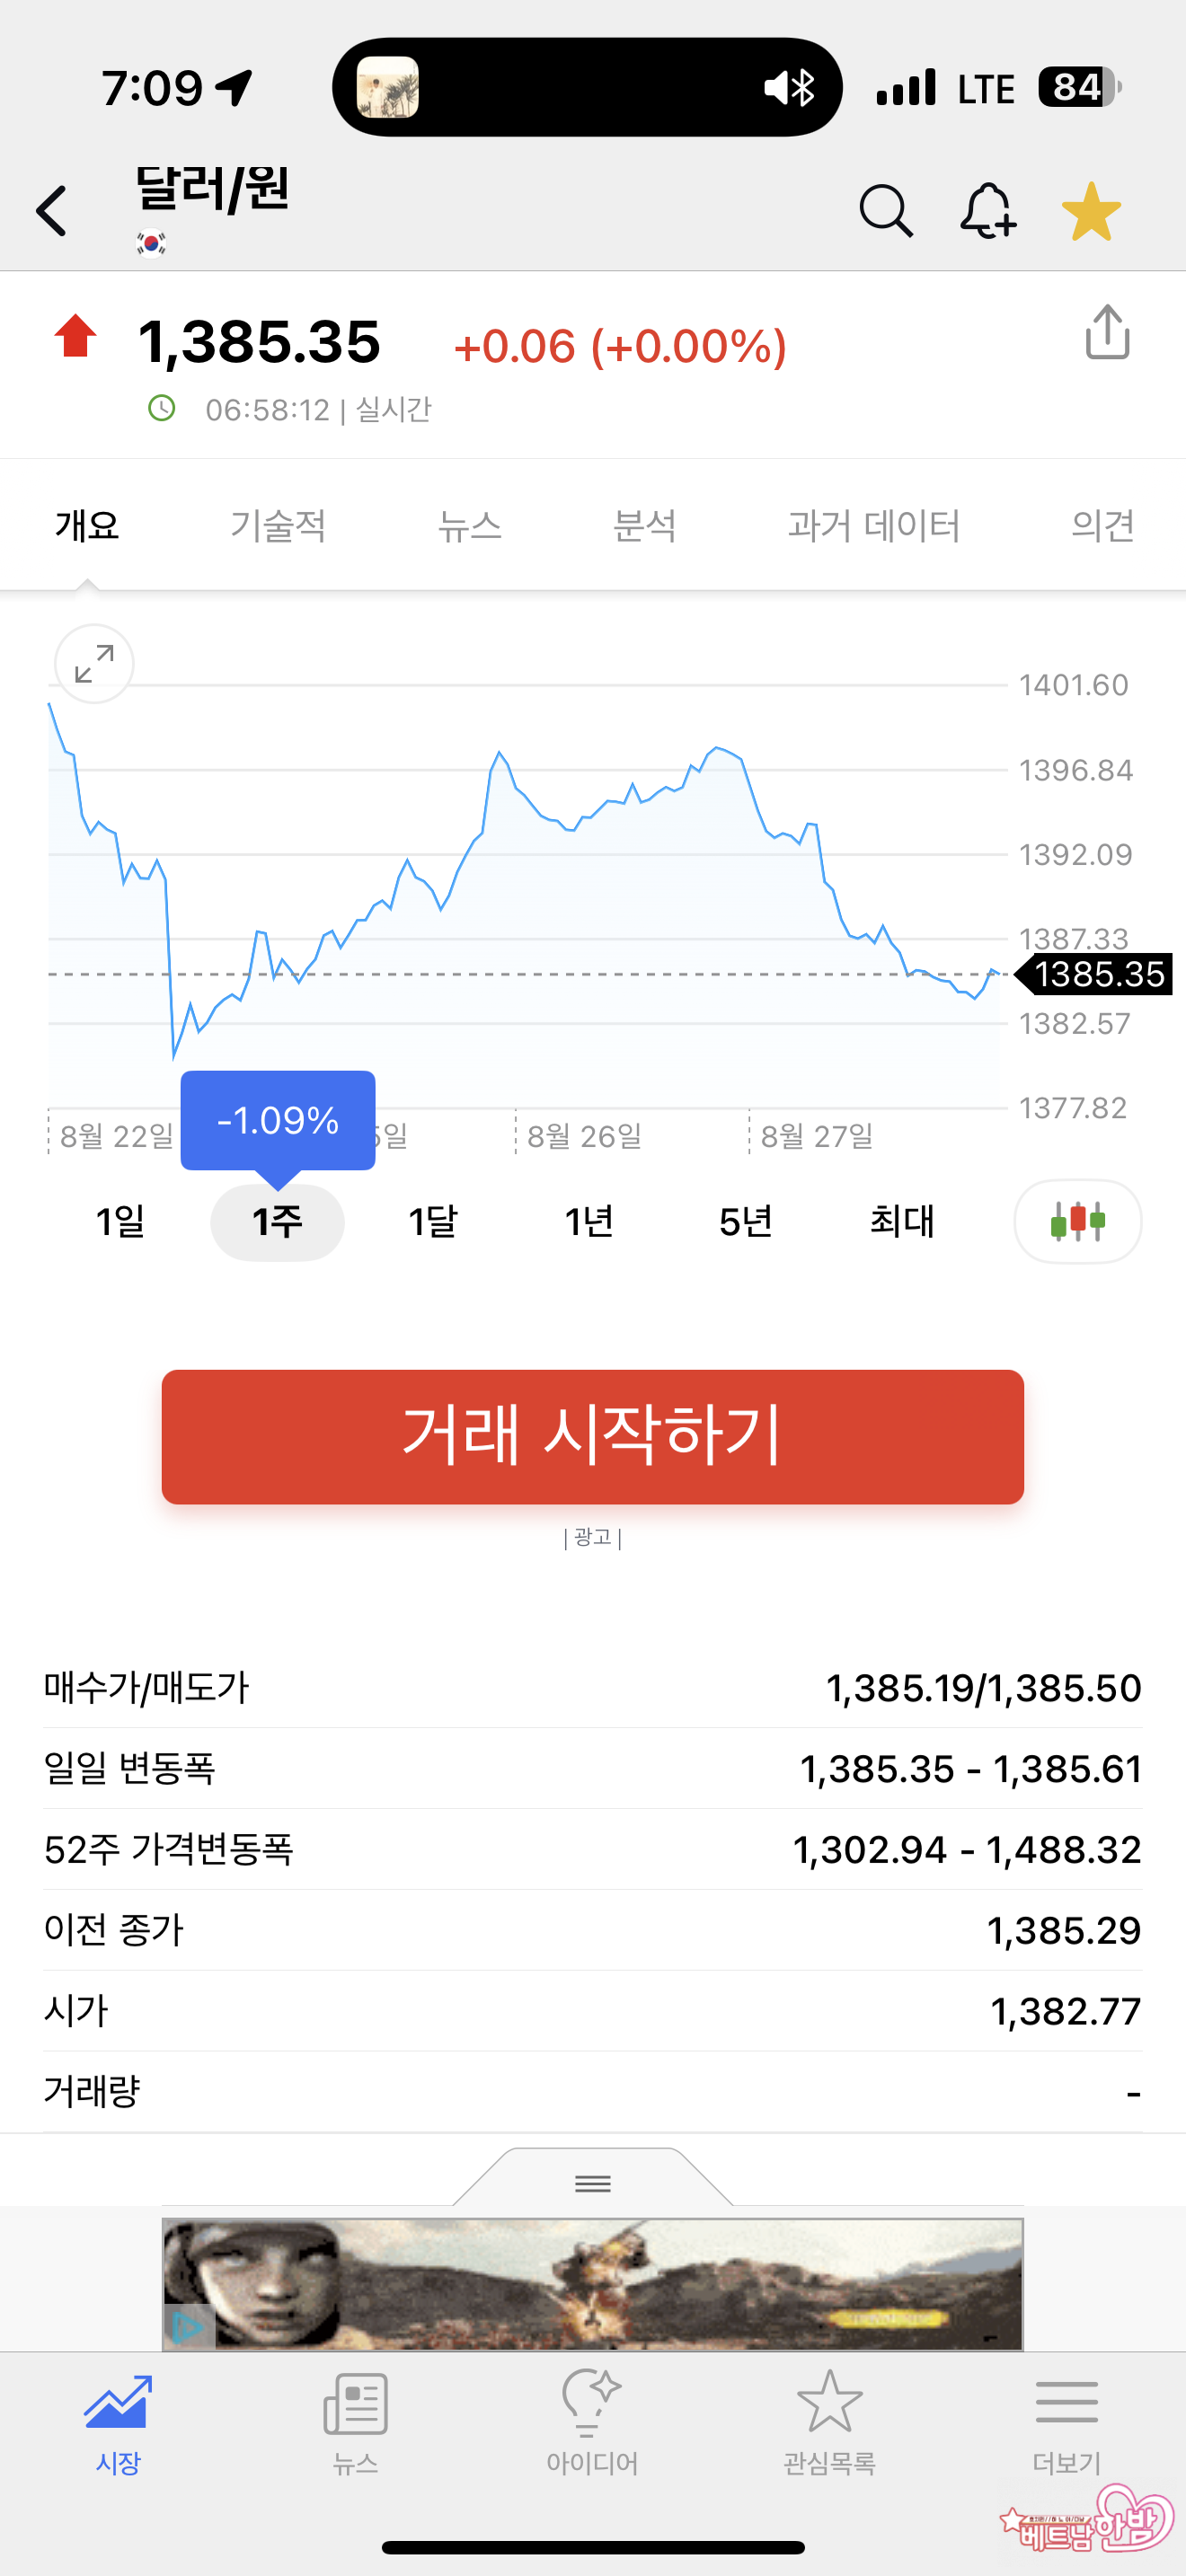Expand the bottom drawer handle
This screenshot has width=1186, height=2576.
coord(593,2183)
